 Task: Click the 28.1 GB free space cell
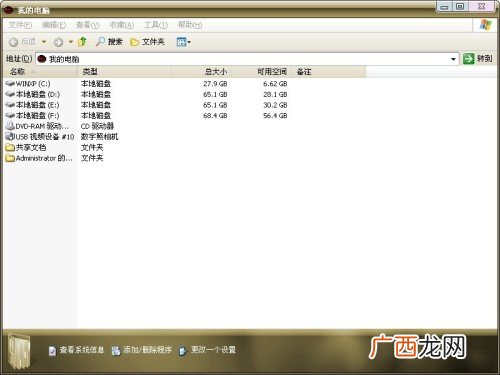(275, 94)
